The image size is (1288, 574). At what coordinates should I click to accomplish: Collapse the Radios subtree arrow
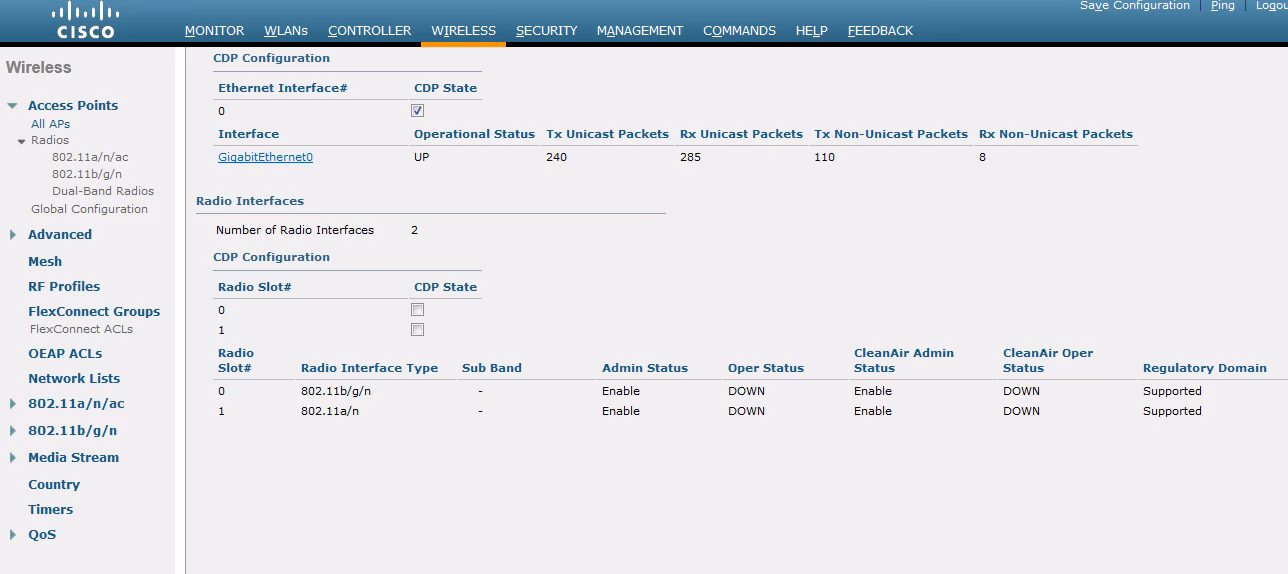pos(21,141)
